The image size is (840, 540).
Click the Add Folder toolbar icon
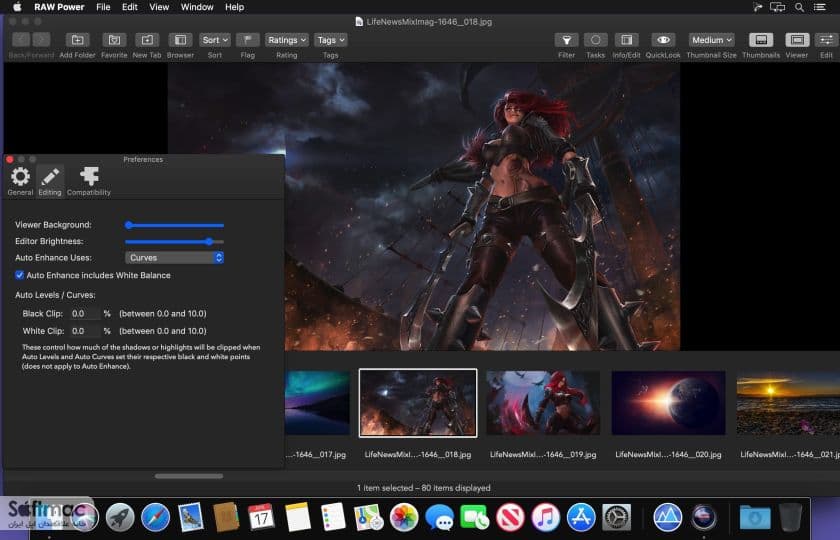[77, 40]
